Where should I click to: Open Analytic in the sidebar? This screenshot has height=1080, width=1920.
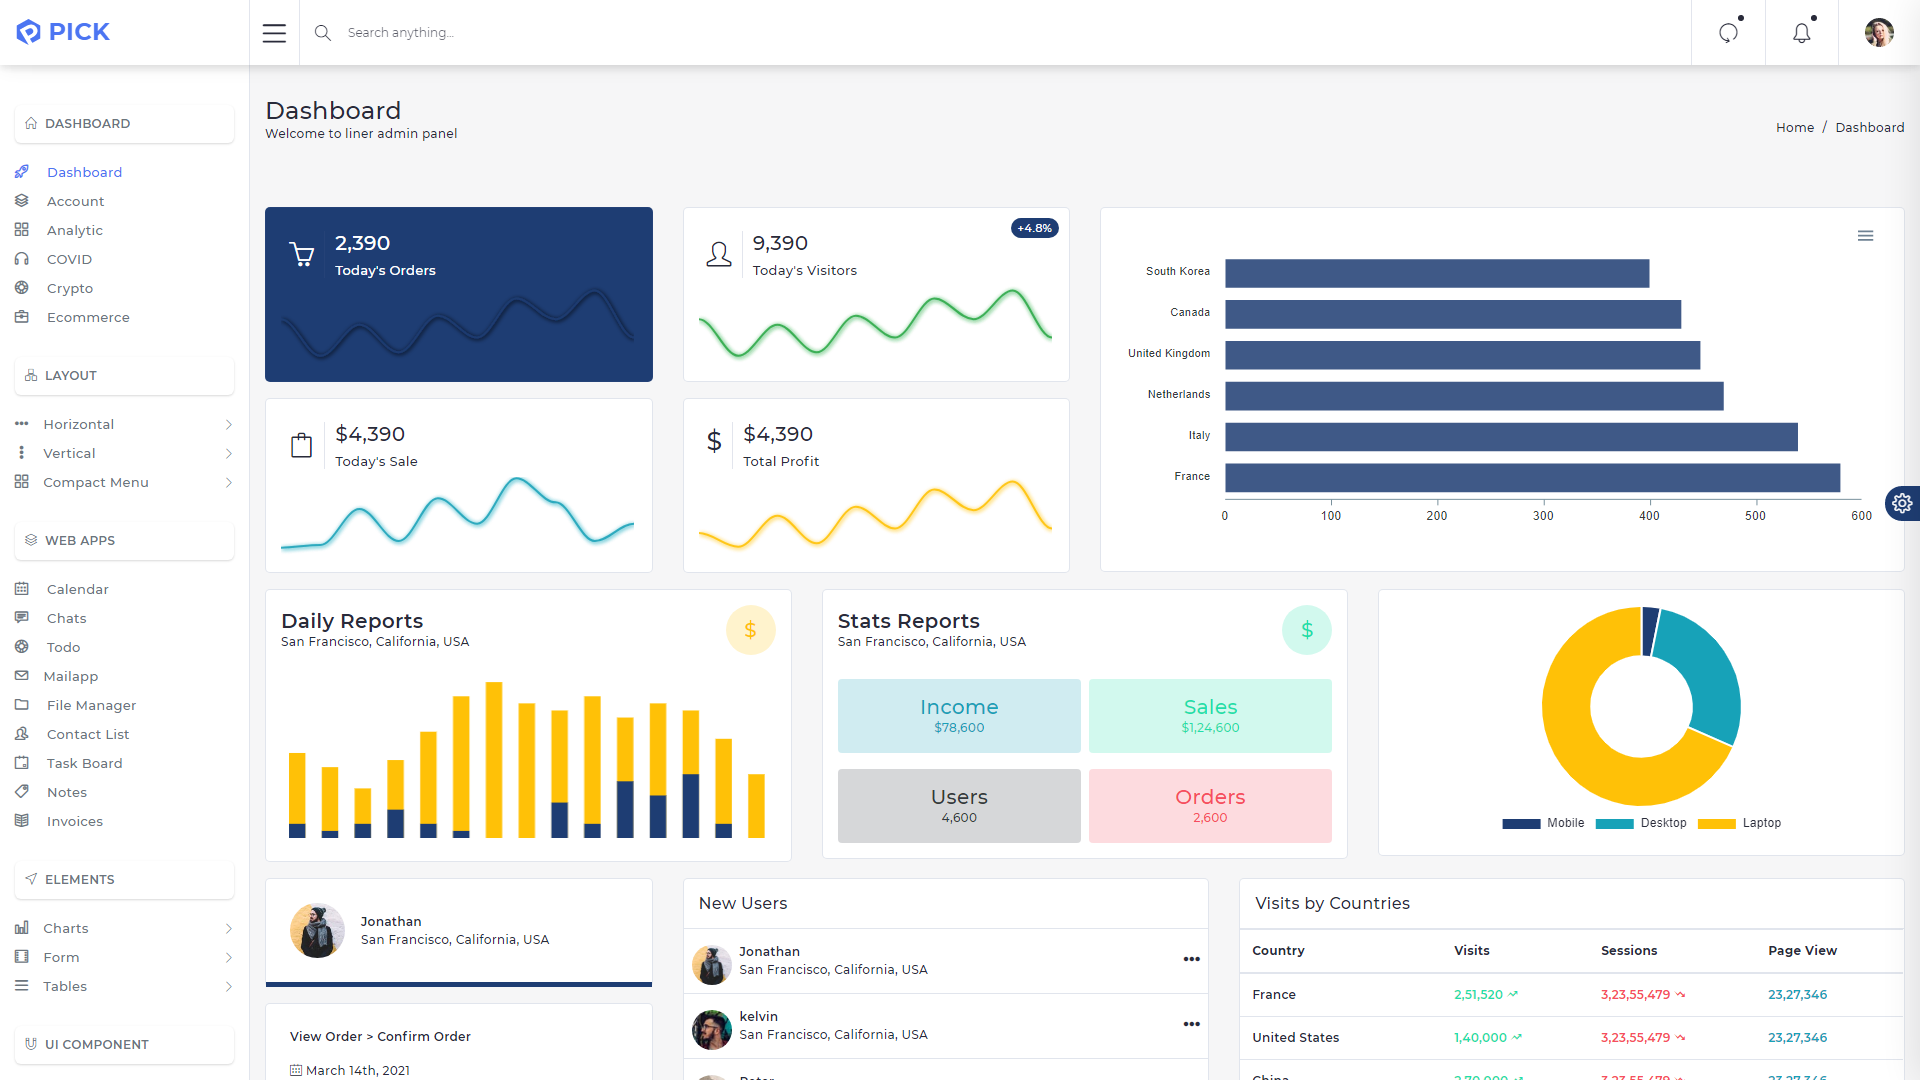75,230
